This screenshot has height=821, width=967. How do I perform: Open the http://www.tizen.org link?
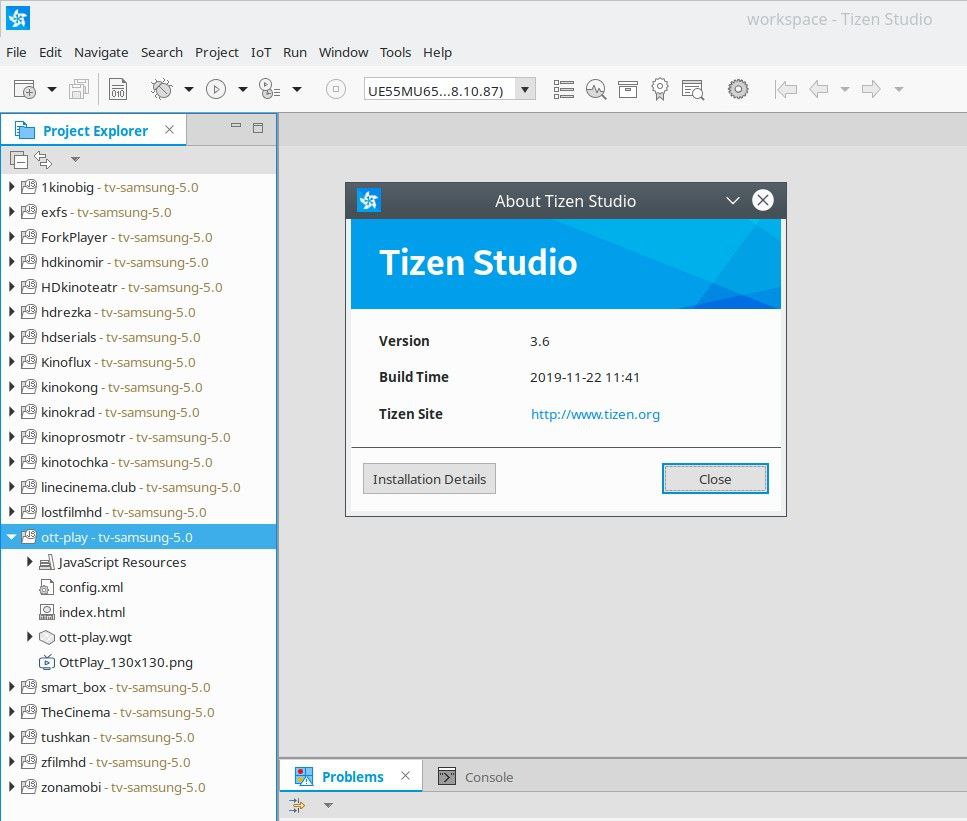[595, 414]
